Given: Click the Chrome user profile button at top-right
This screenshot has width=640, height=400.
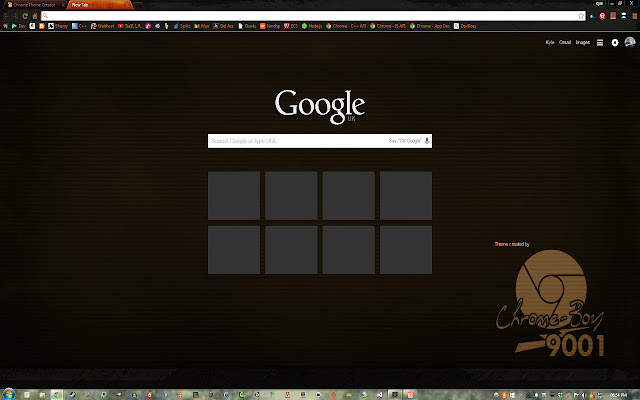Looking at the screenshot, I should coord(599,3).
